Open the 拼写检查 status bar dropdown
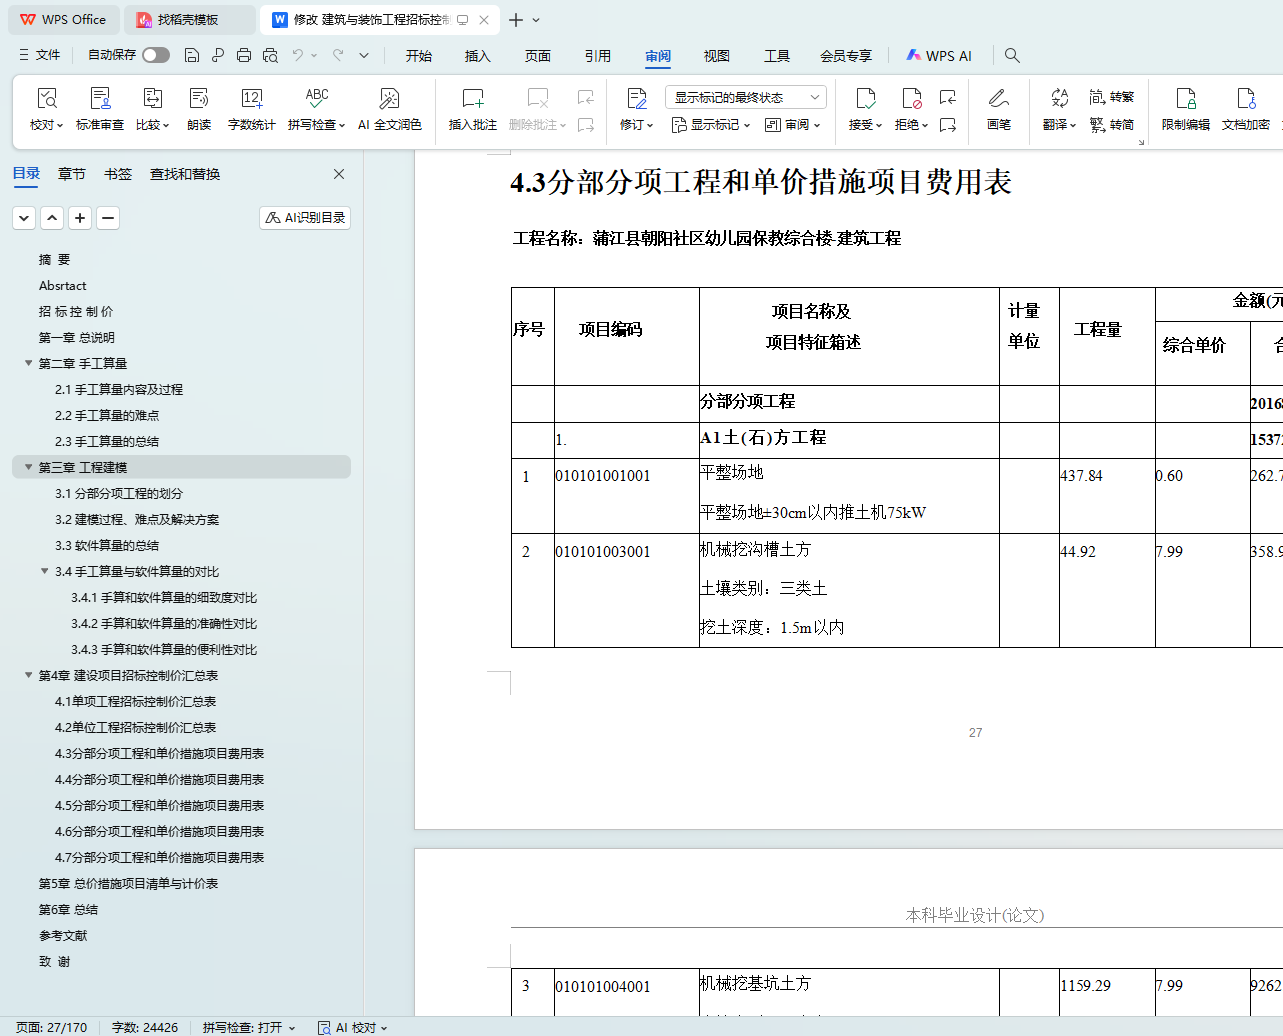Viewport: 1283px width, 1036px height. click(249, 1027)
